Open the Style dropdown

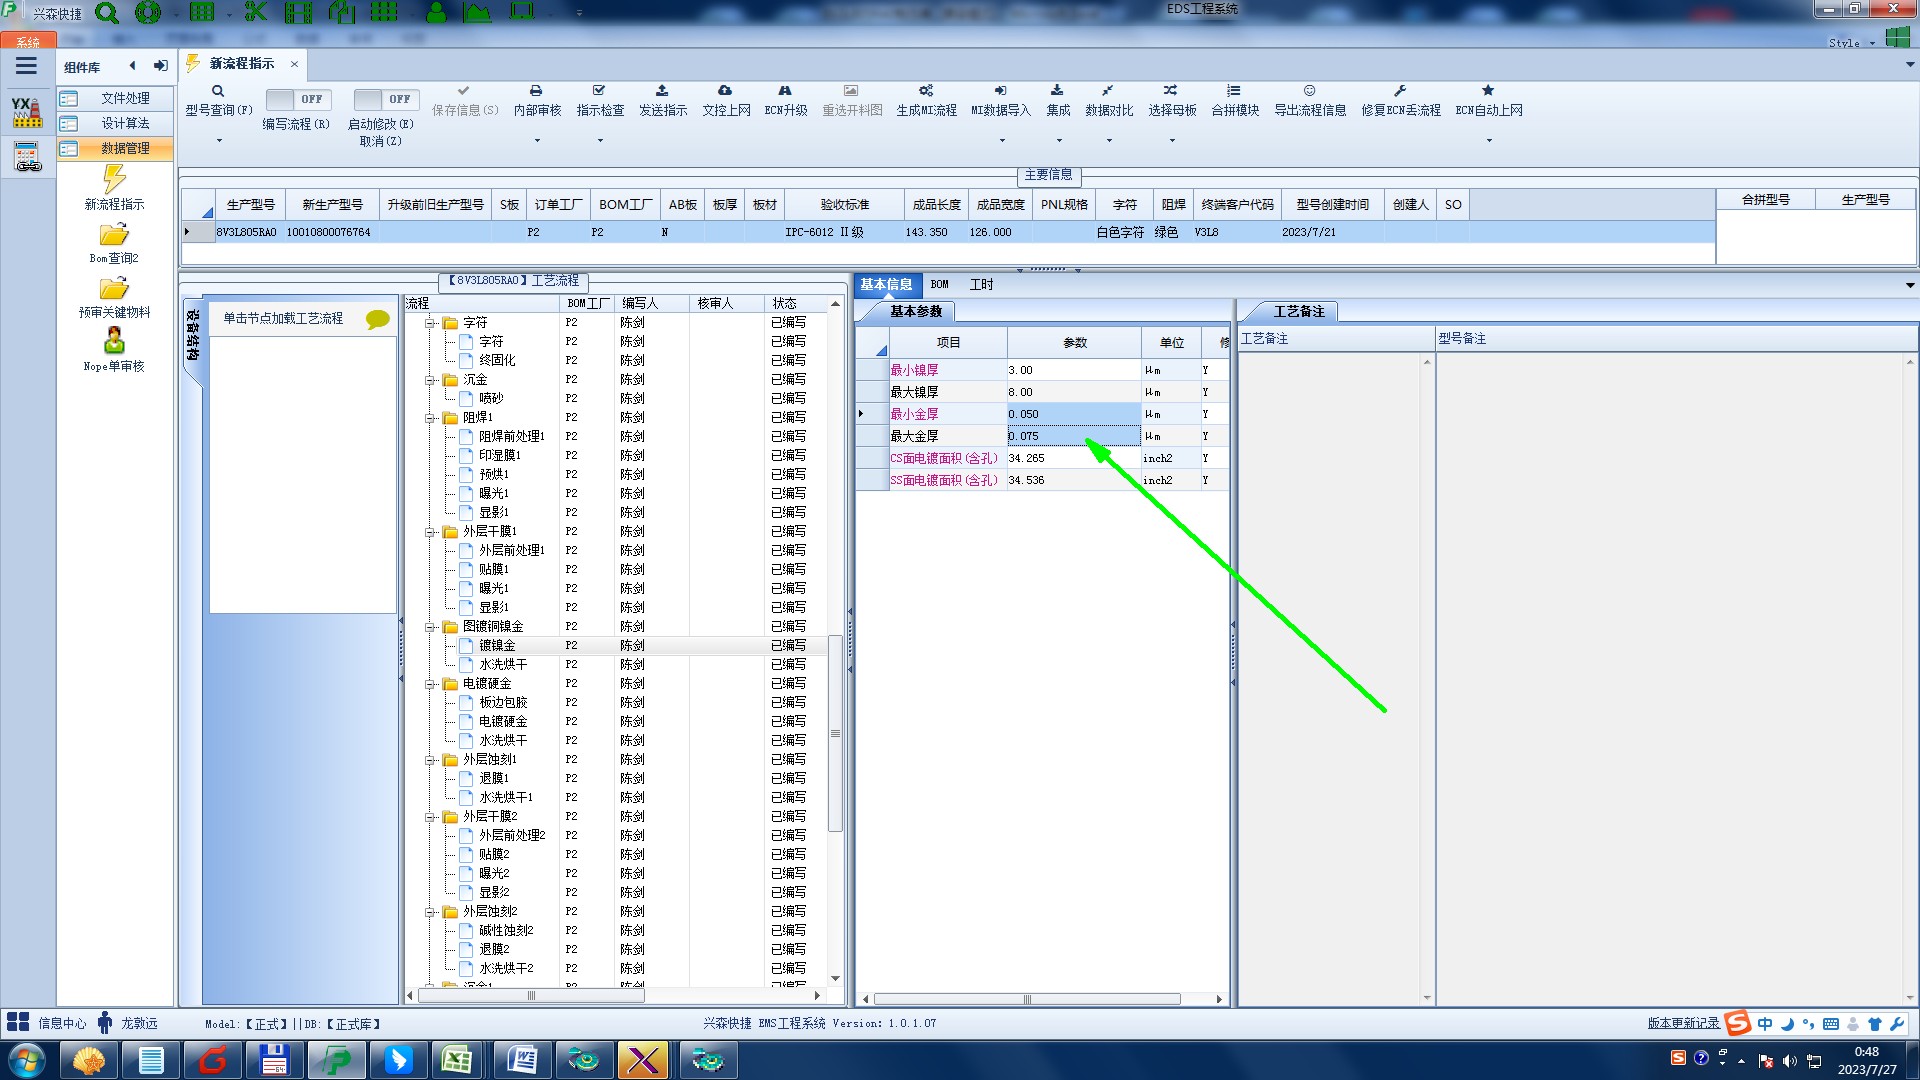pyautogui.click(x=1851, y=43)
